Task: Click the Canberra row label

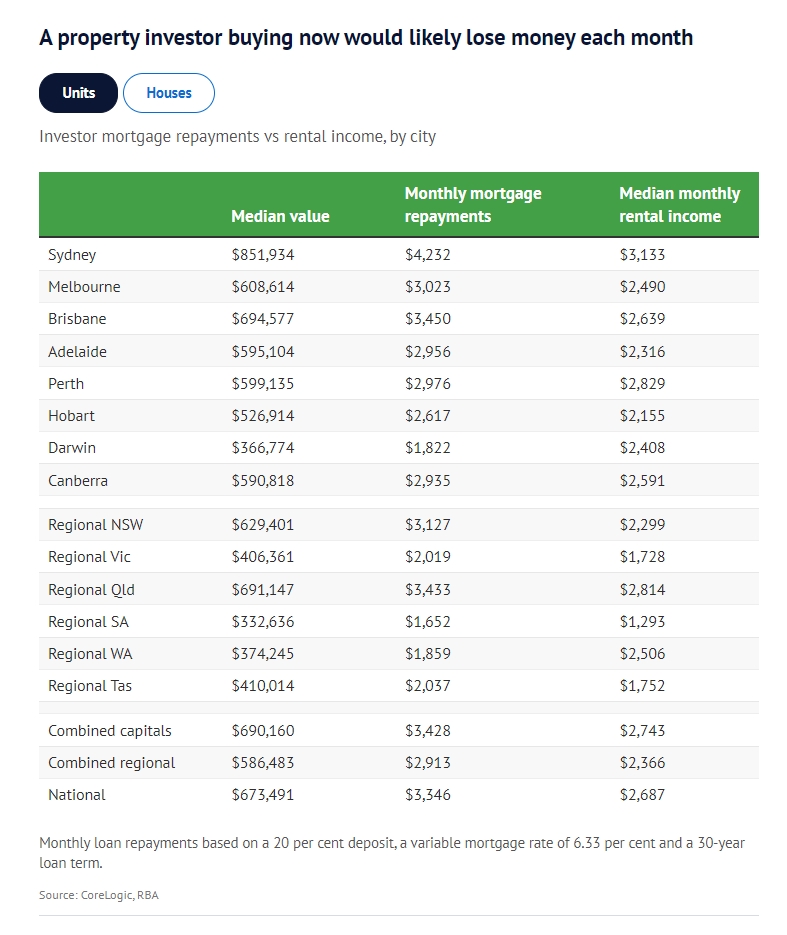Action: point(78,481)
